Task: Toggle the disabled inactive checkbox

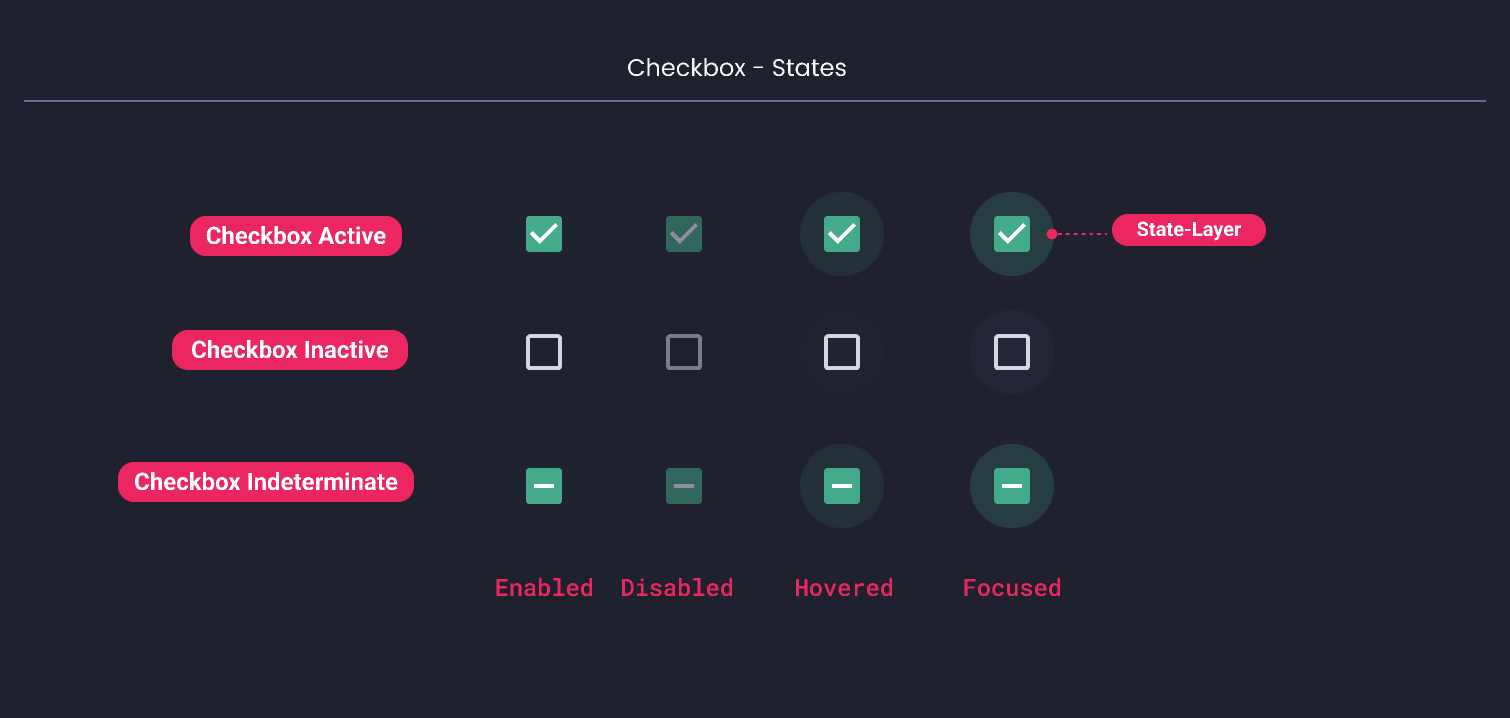Action: point(684,351)
